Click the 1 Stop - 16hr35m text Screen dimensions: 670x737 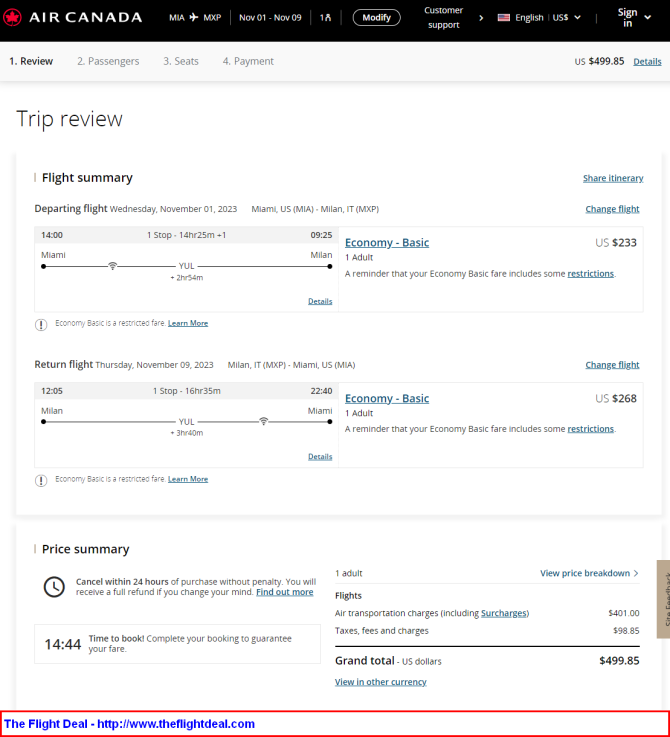pyautogui.click(x=187, y=391)
